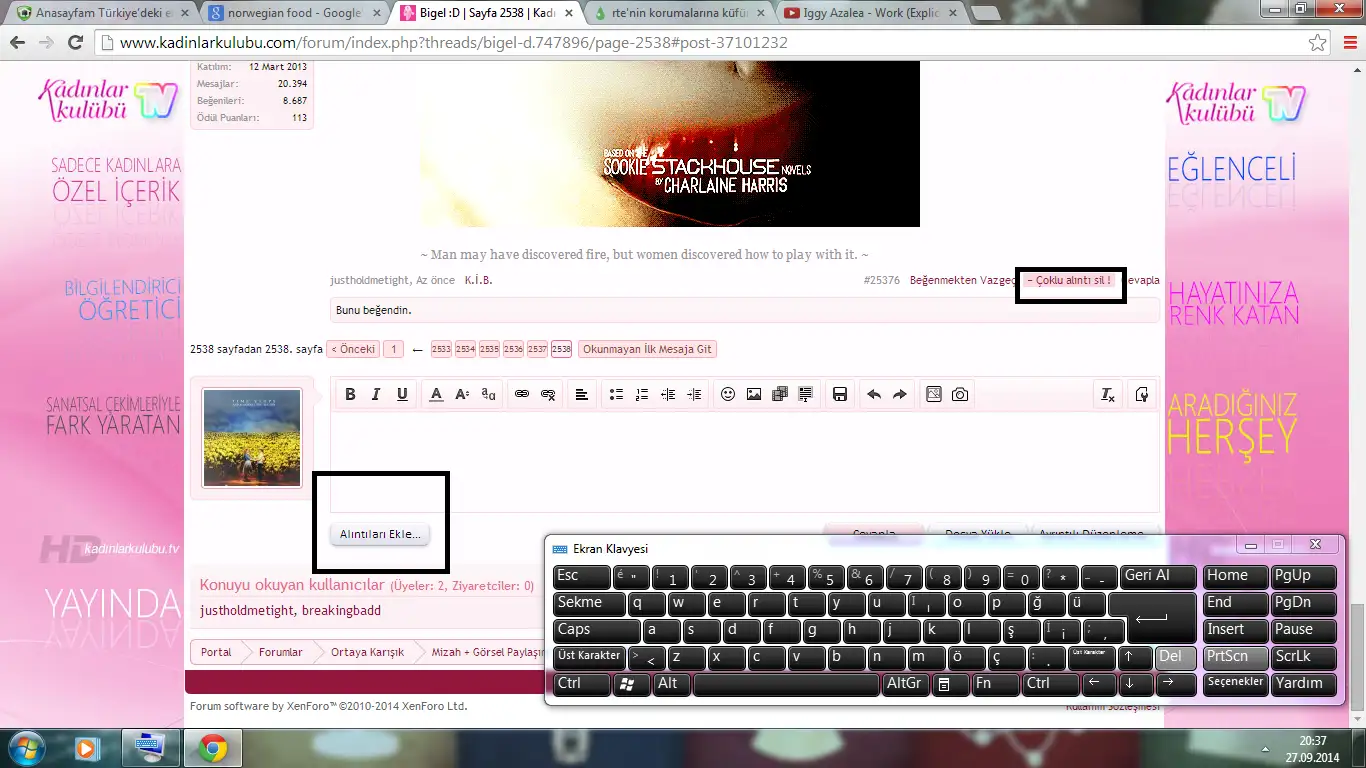
Task: Open Forumlar in the breadcrumb
Action: pyautogui.click(x=280, y=652)
